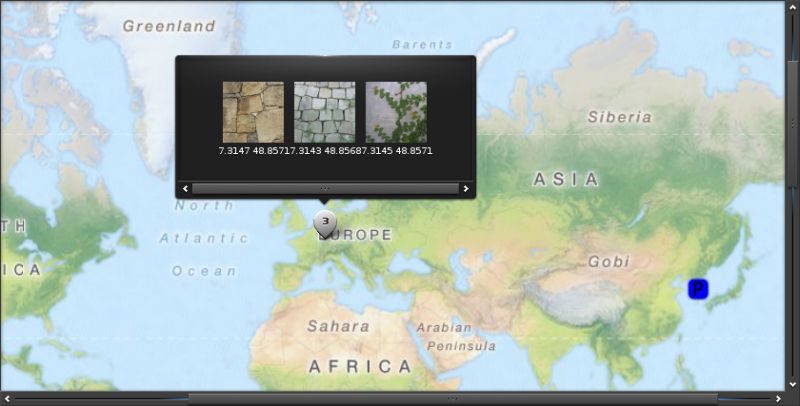Click the EUROPE map label
This screenshot has width=800, height=406.
pos(356,235)
